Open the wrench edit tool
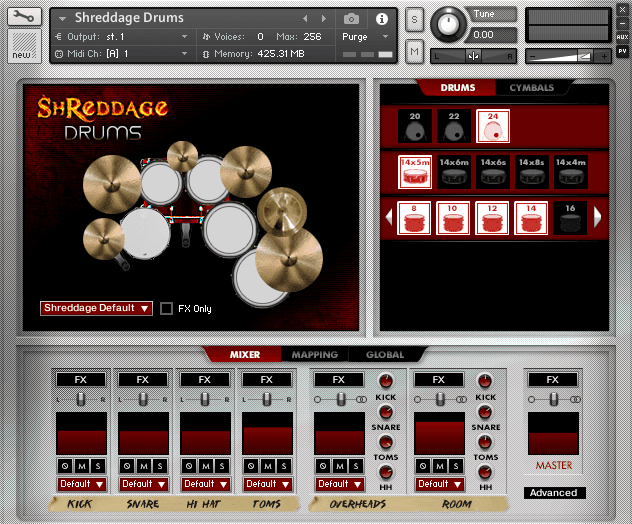Screen dimensions: 632x524 [24, 17]
